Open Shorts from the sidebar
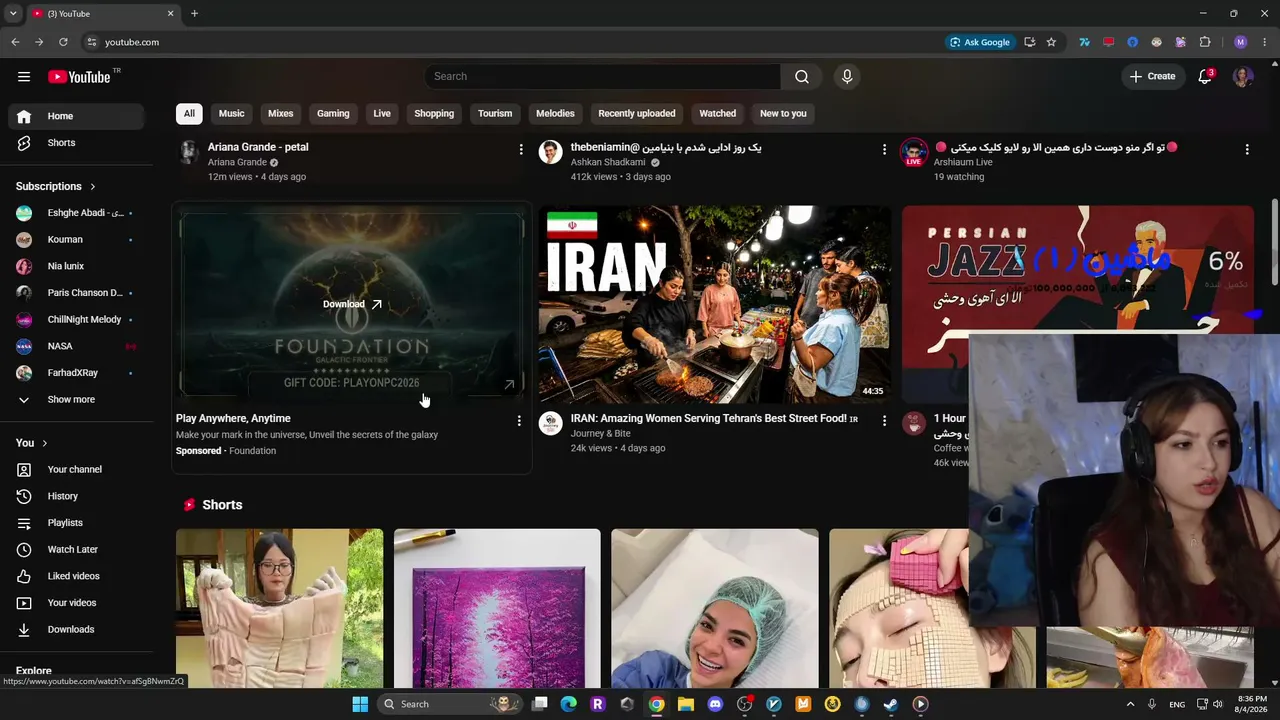 pos(76,143)
